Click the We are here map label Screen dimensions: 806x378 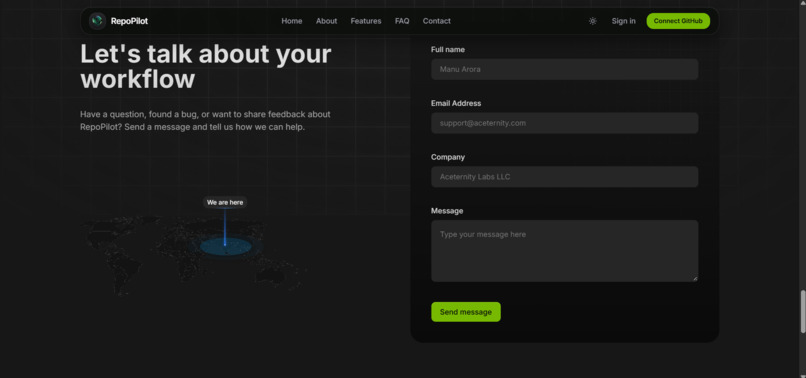click(225, 202)
